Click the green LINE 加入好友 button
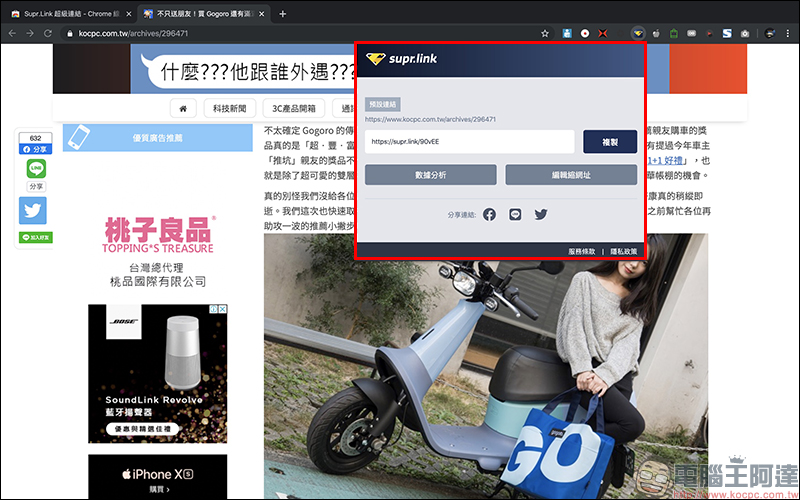The height and width of the screenshot is (500, 800). 36,237
